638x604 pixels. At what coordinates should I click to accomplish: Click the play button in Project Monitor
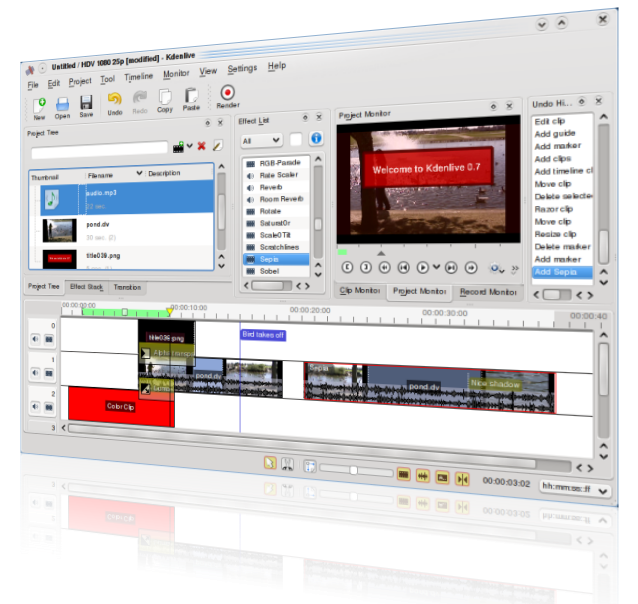tap(423, 267)
